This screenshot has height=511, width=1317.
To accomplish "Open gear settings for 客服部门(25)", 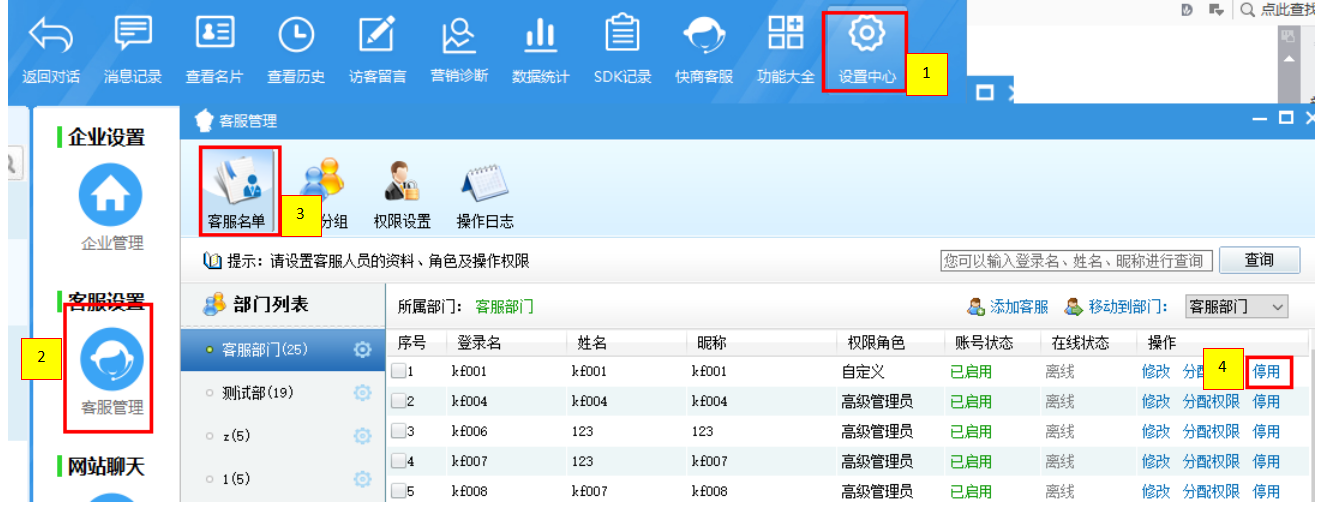I will coord(363,350).
